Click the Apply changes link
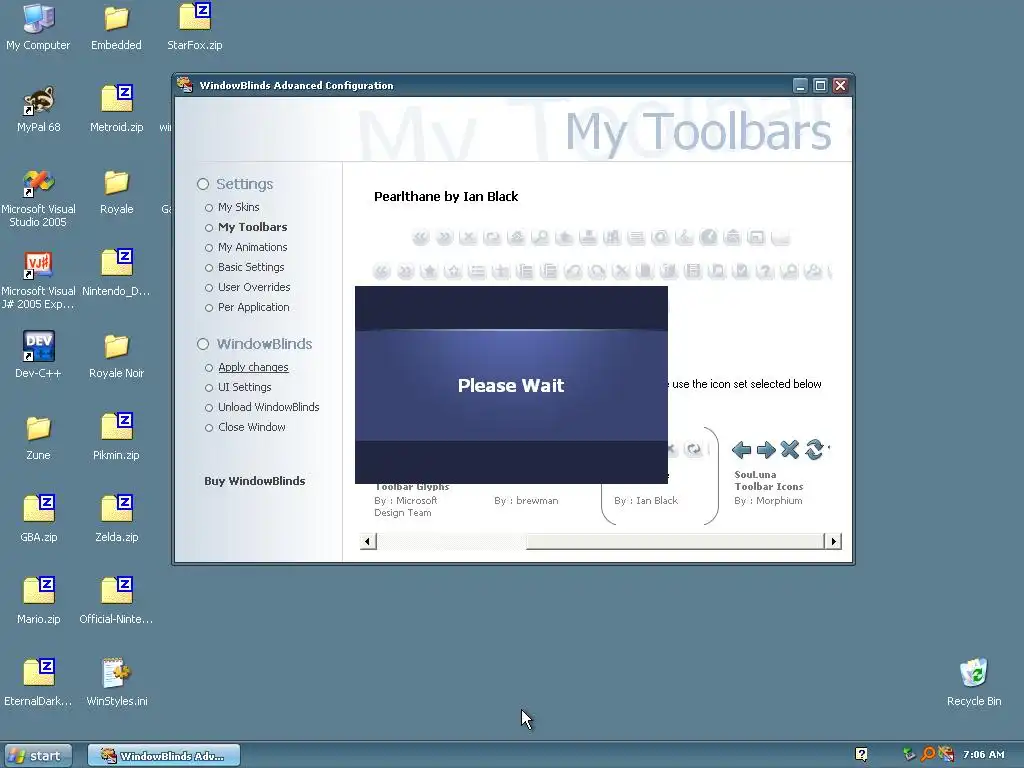 pos(253,367)
